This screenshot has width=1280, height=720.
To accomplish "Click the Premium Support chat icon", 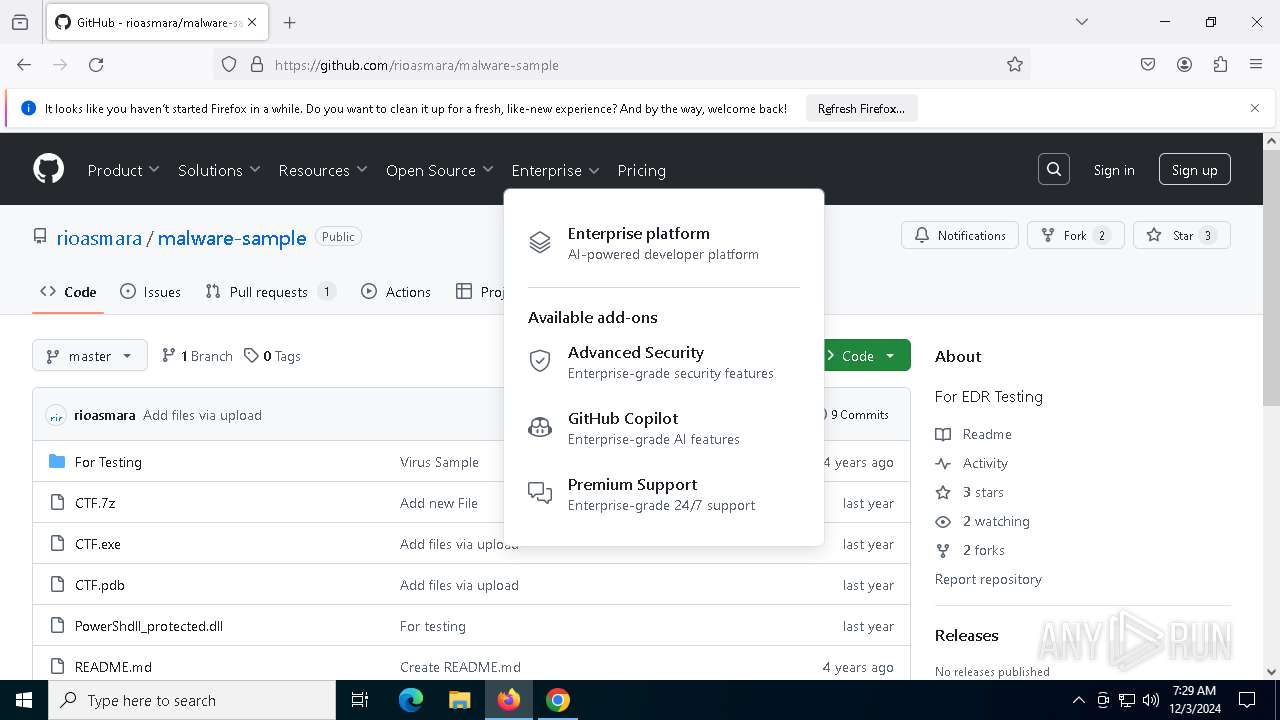I will pyautogui.click(x=540, y=493).
